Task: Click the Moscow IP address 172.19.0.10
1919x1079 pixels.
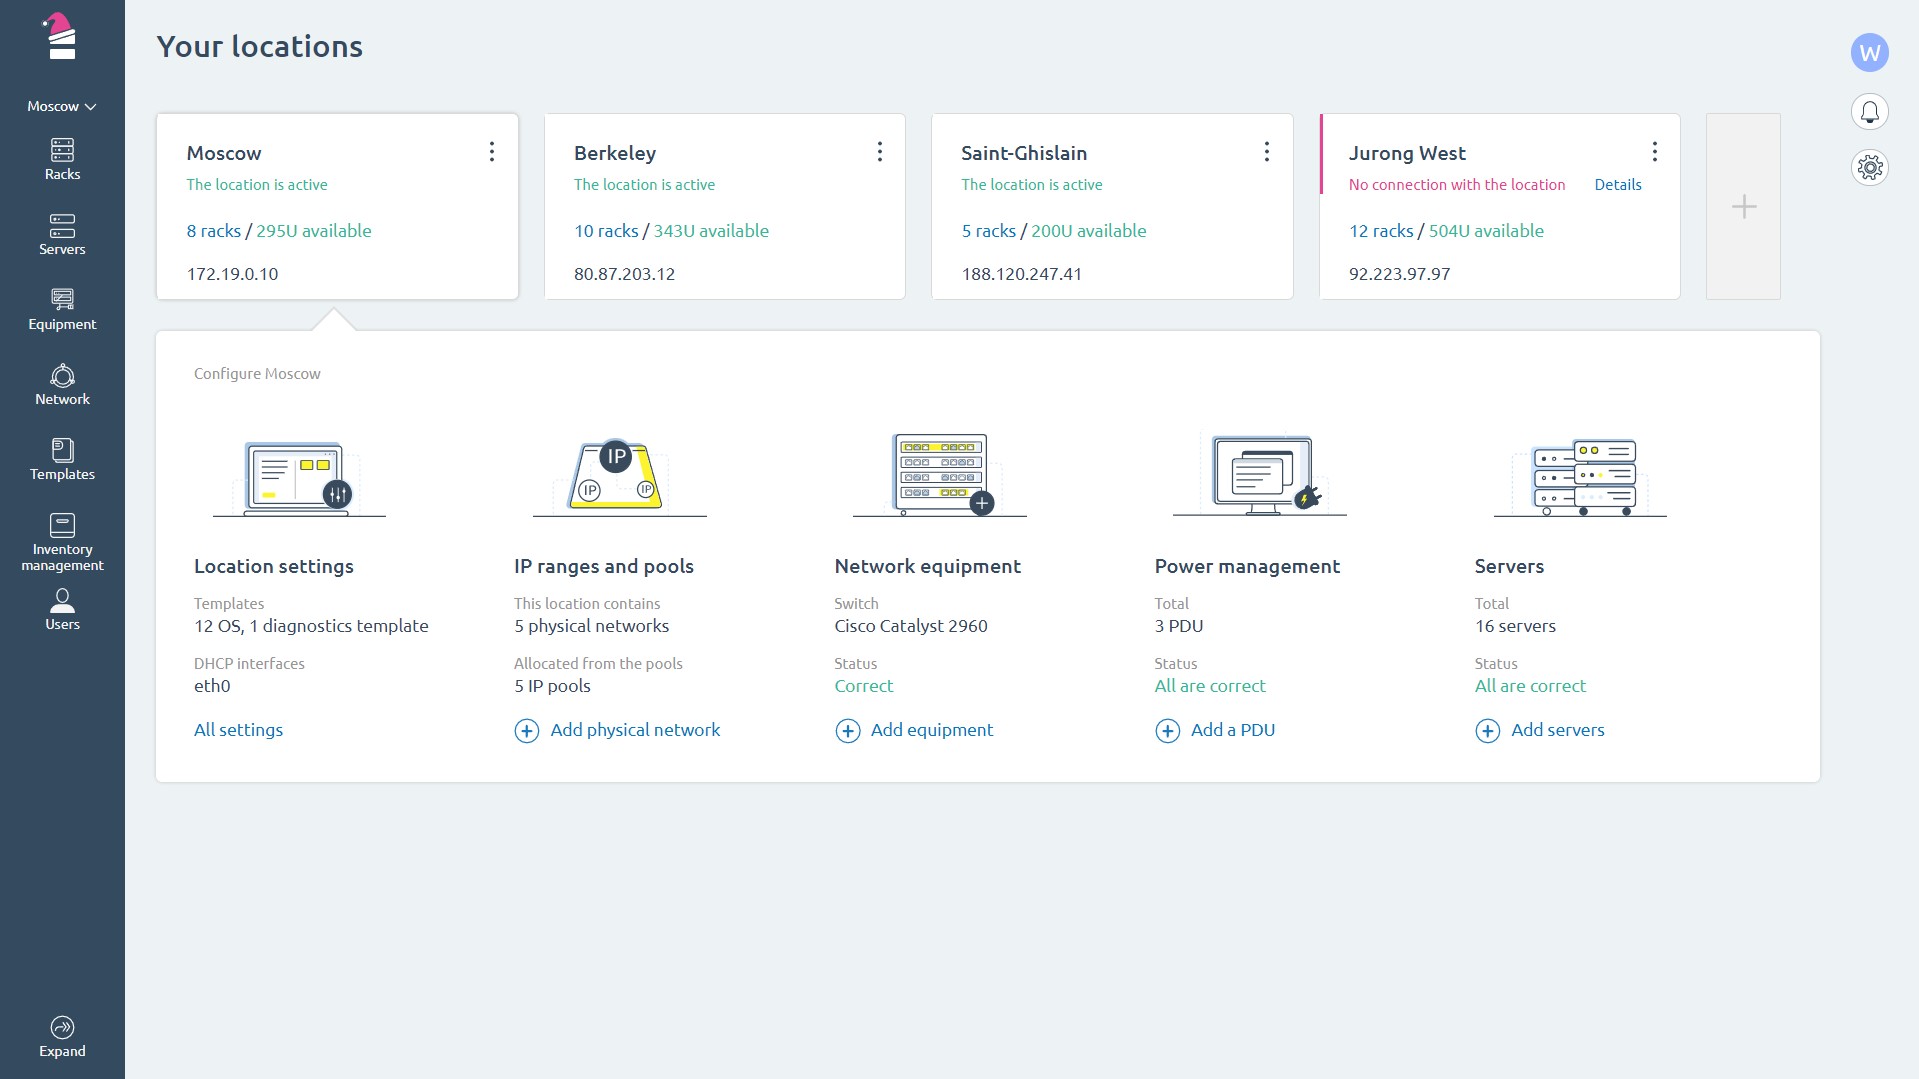Action: (232, 274)
